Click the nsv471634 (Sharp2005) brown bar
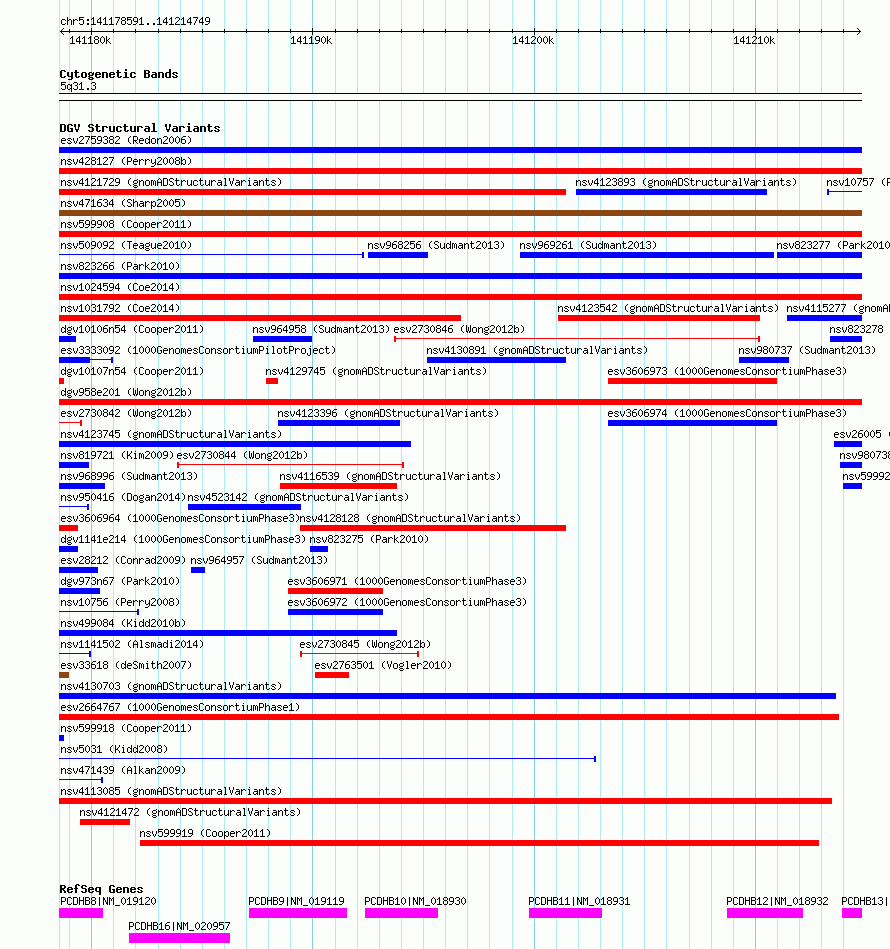 point(460,212)
